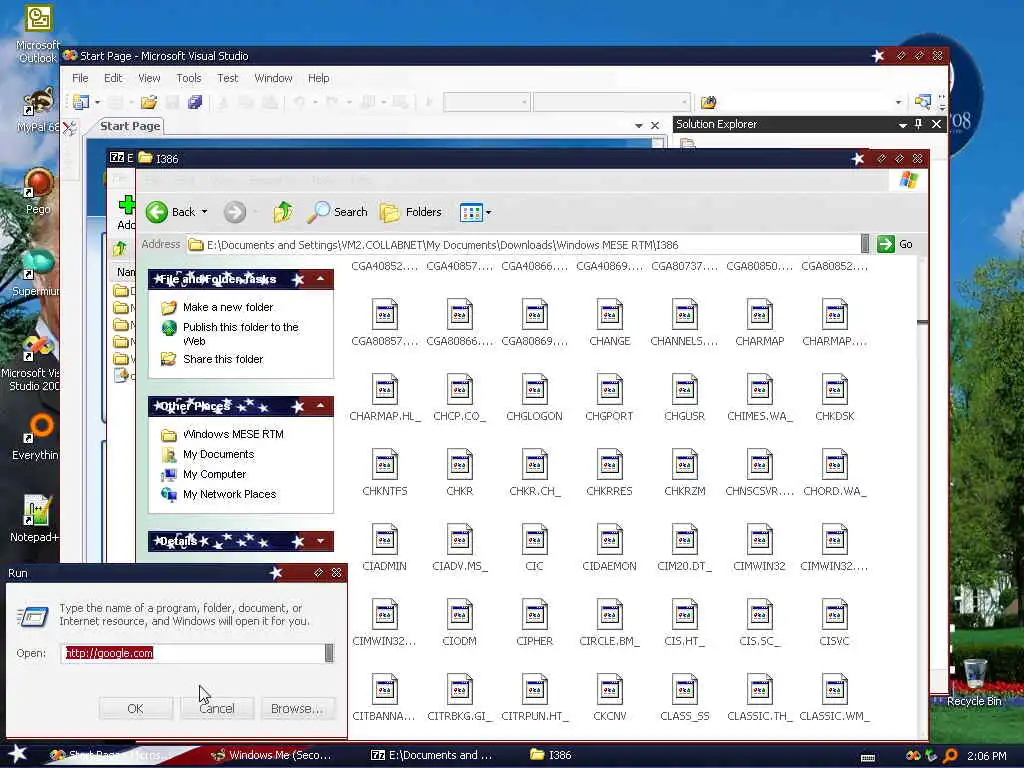Click the Notepad++ desktop icon

37,510
